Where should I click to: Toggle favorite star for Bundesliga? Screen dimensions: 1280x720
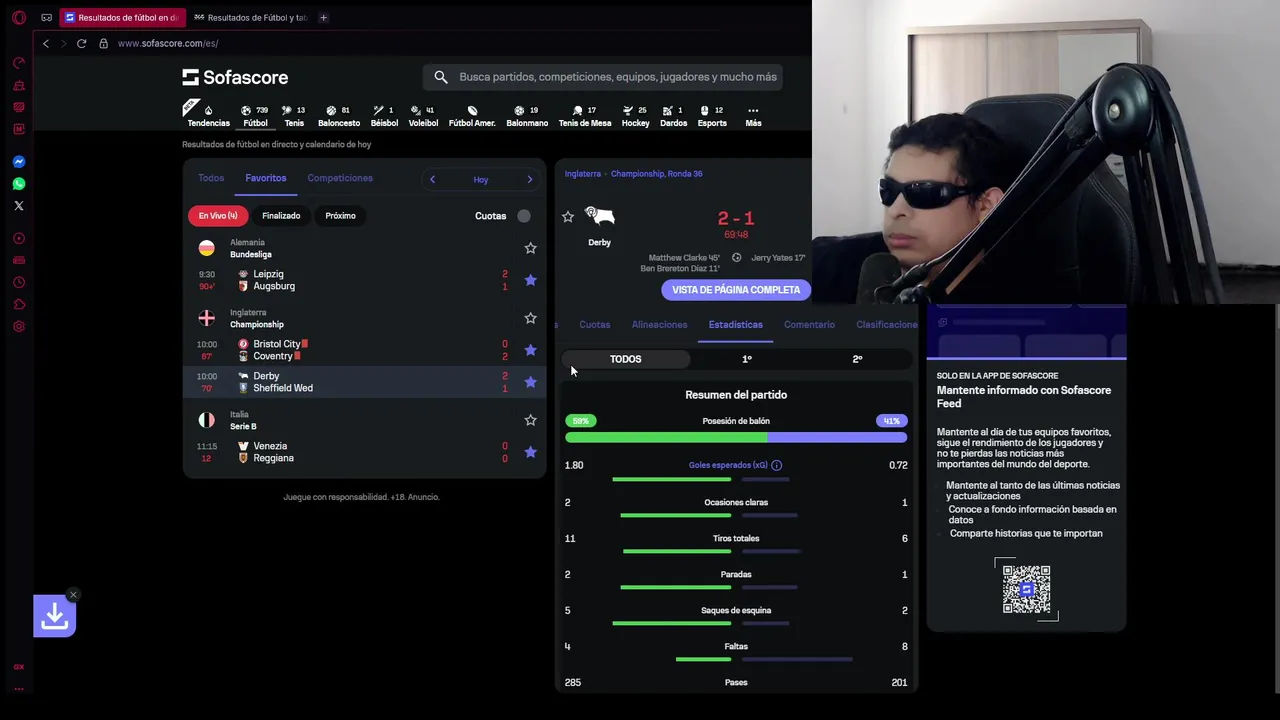(x=531, y=248)
